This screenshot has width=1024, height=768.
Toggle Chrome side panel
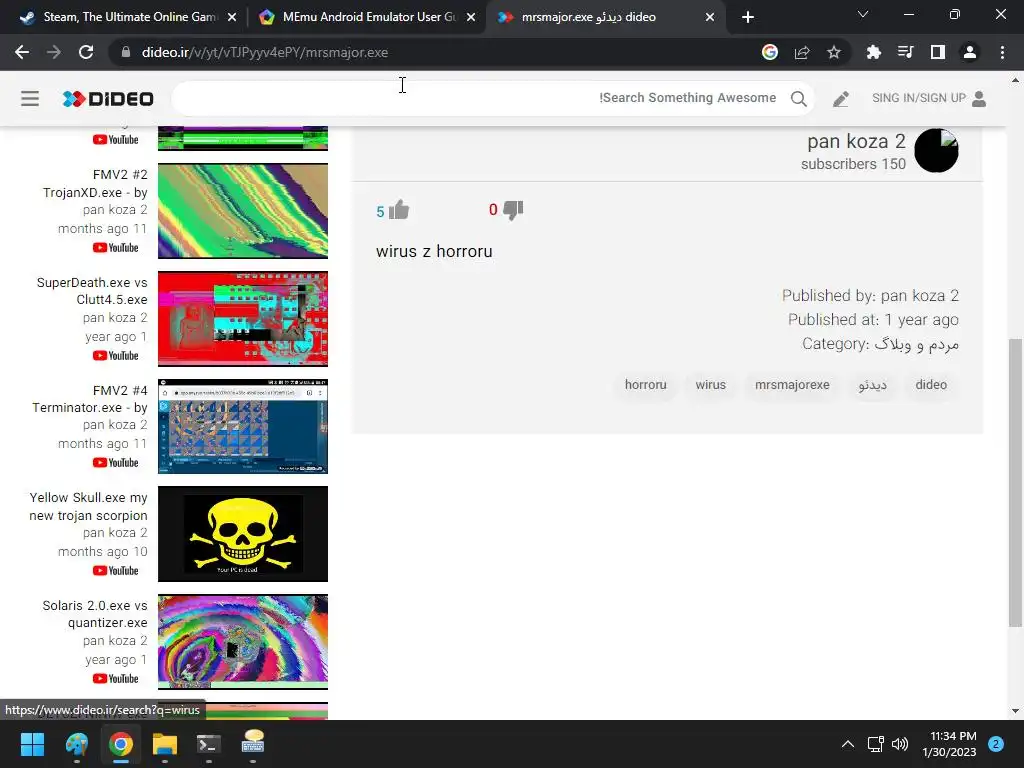[938, 52]
